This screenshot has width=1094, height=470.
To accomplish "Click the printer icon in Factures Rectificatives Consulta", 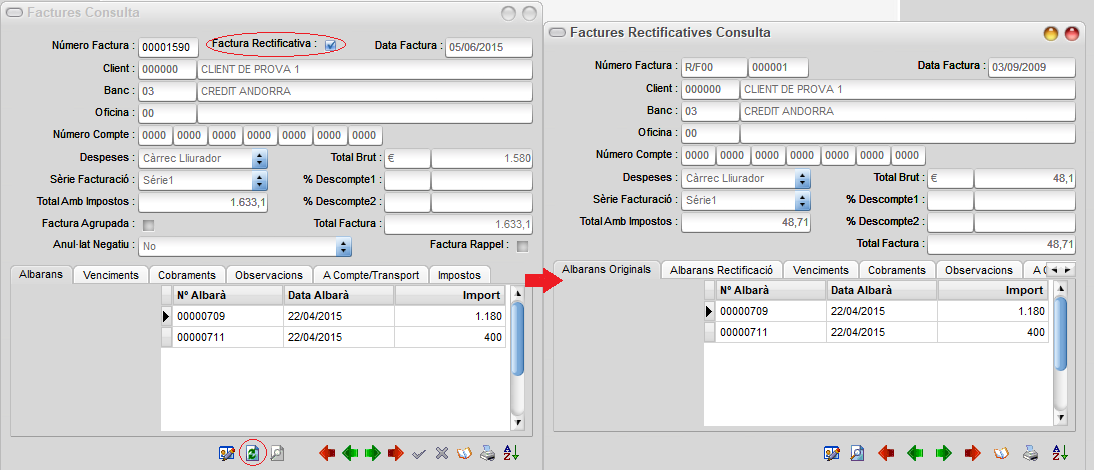I will [x=1031, y=453].
